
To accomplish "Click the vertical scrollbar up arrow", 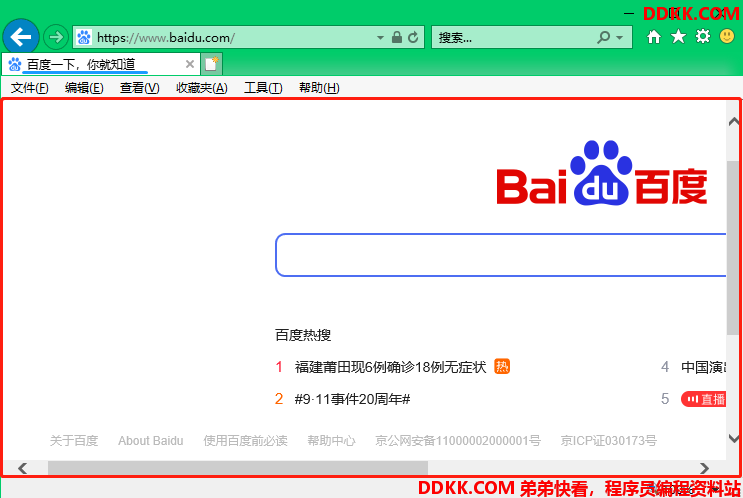I will 734,122.
